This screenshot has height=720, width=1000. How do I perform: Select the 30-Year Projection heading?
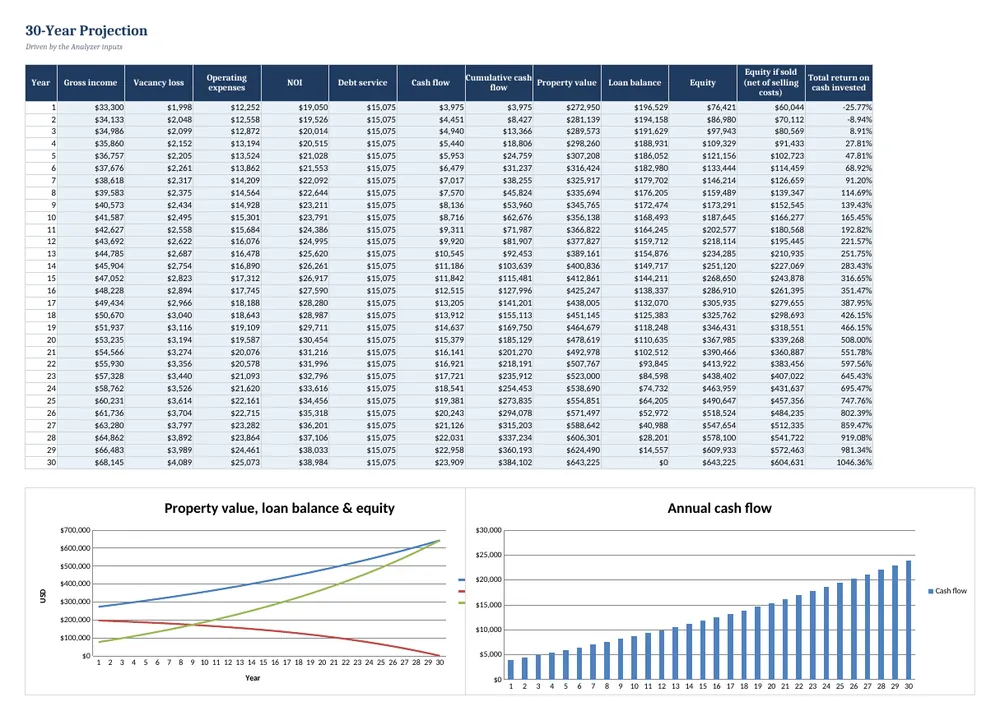coord(86,31)
